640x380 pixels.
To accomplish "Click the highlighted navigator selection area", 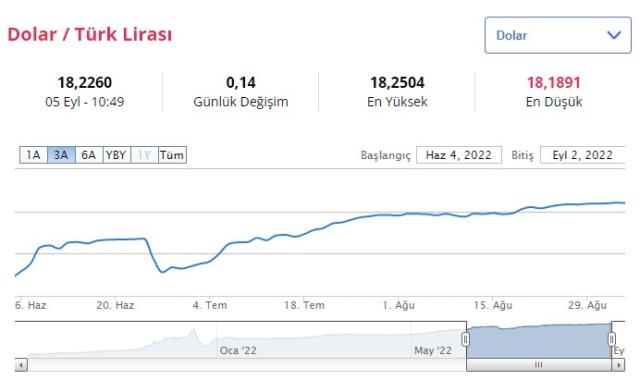I will [x=539, y=341].
